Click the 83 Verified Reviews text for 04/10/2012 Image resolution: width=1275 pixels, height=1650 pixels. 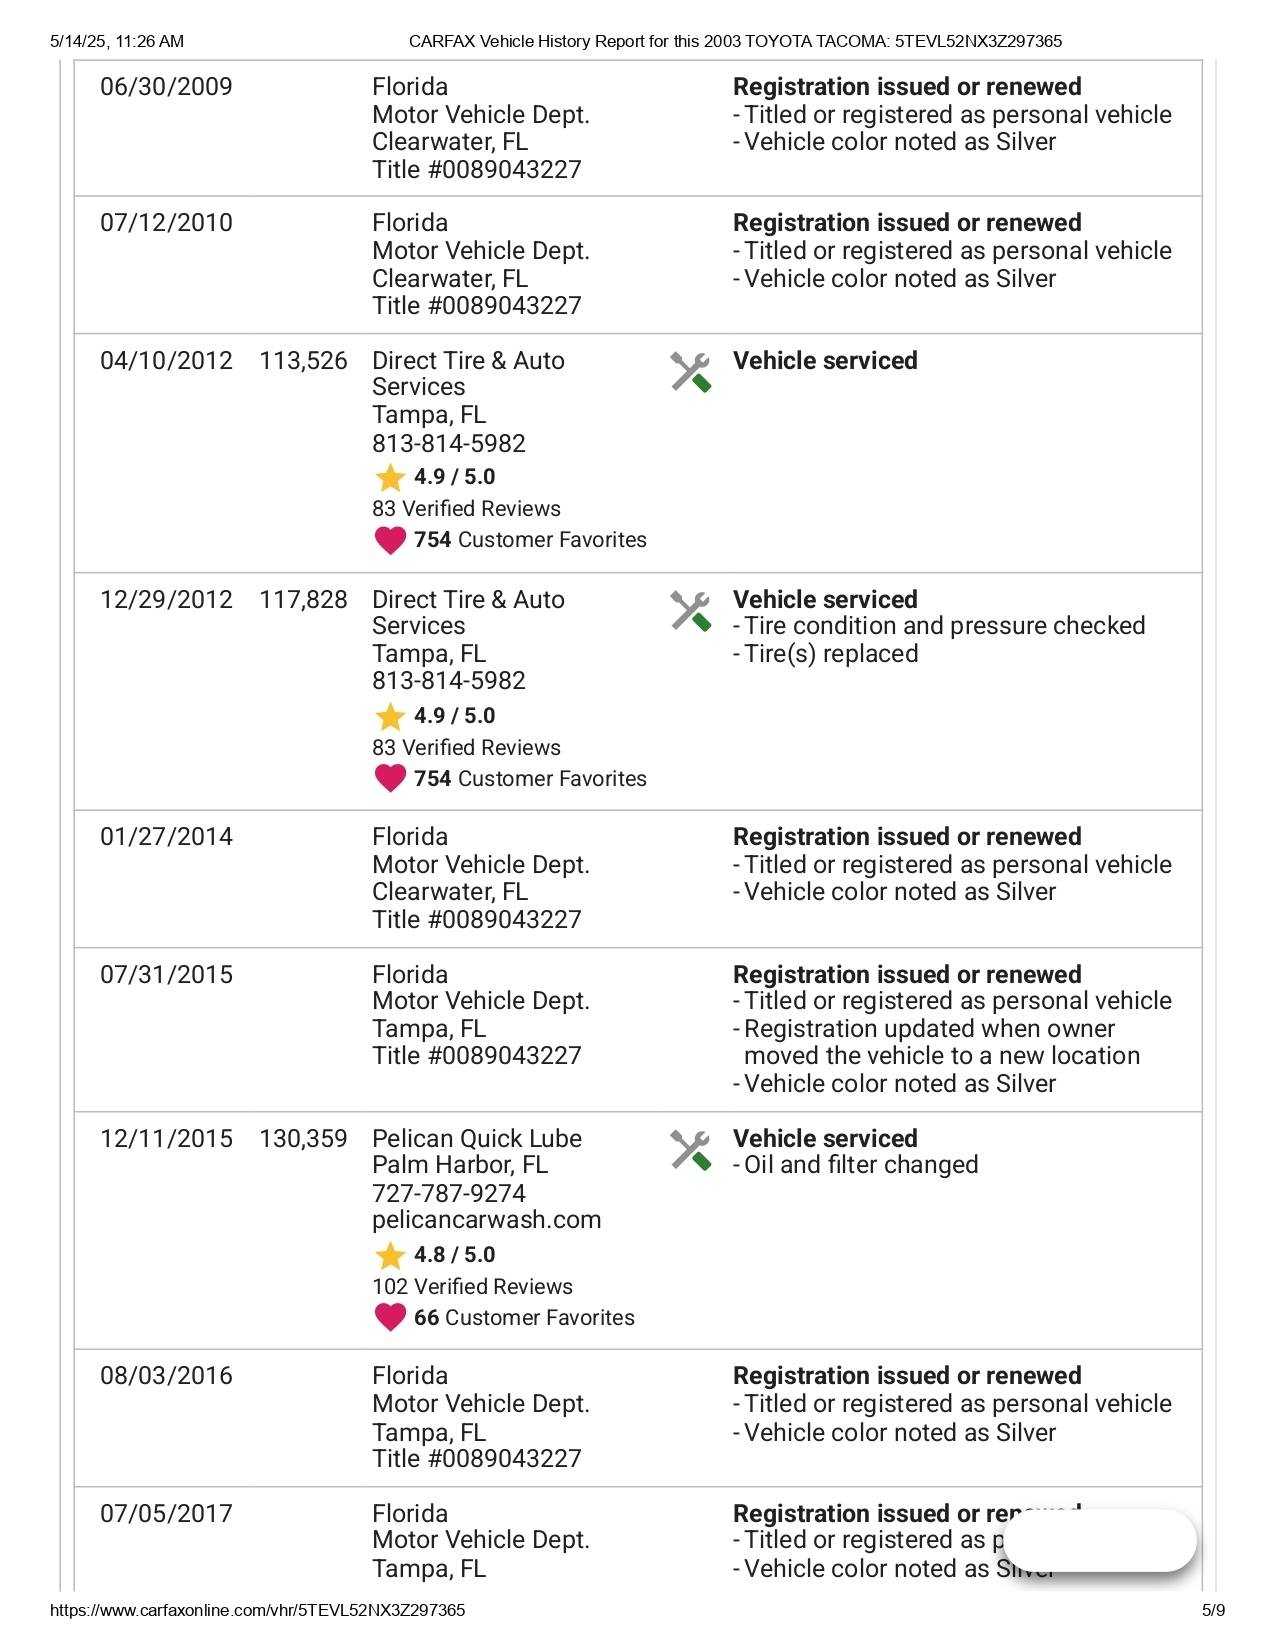point(466,509)
